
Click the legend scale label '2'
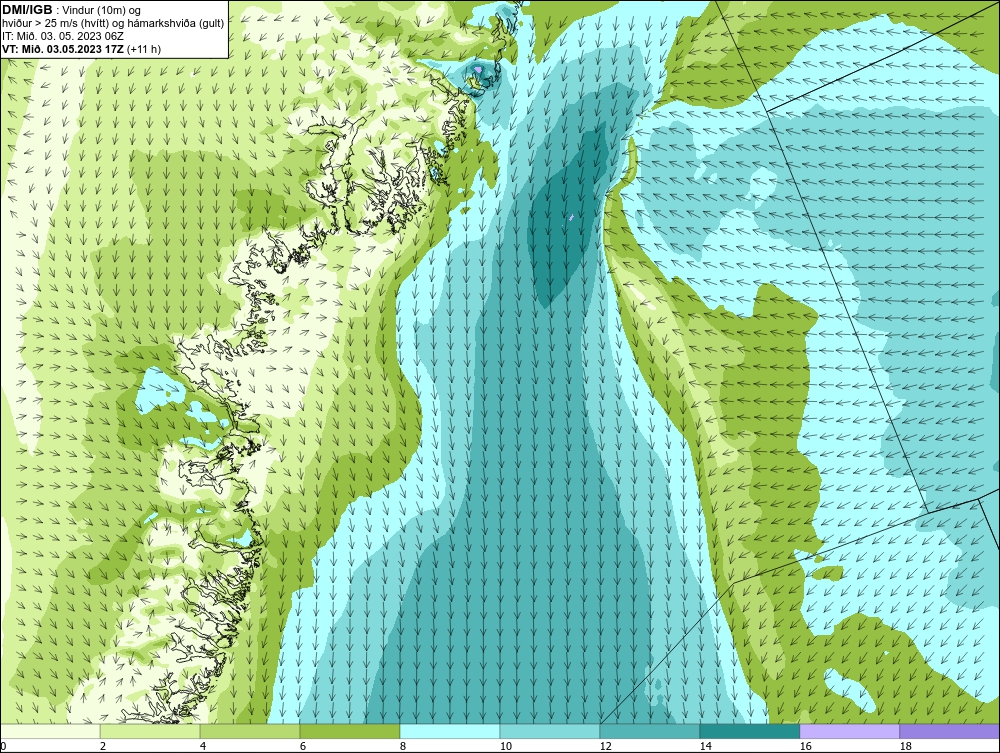click(x=103, y=746)
